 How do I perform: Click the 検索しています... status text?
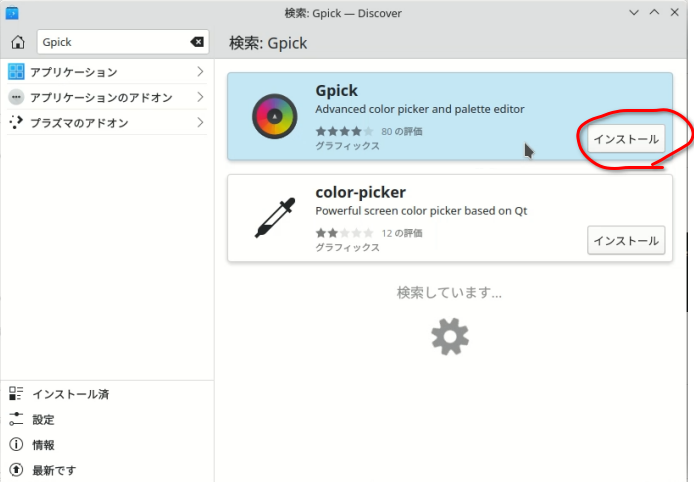(x=449, y=293)
